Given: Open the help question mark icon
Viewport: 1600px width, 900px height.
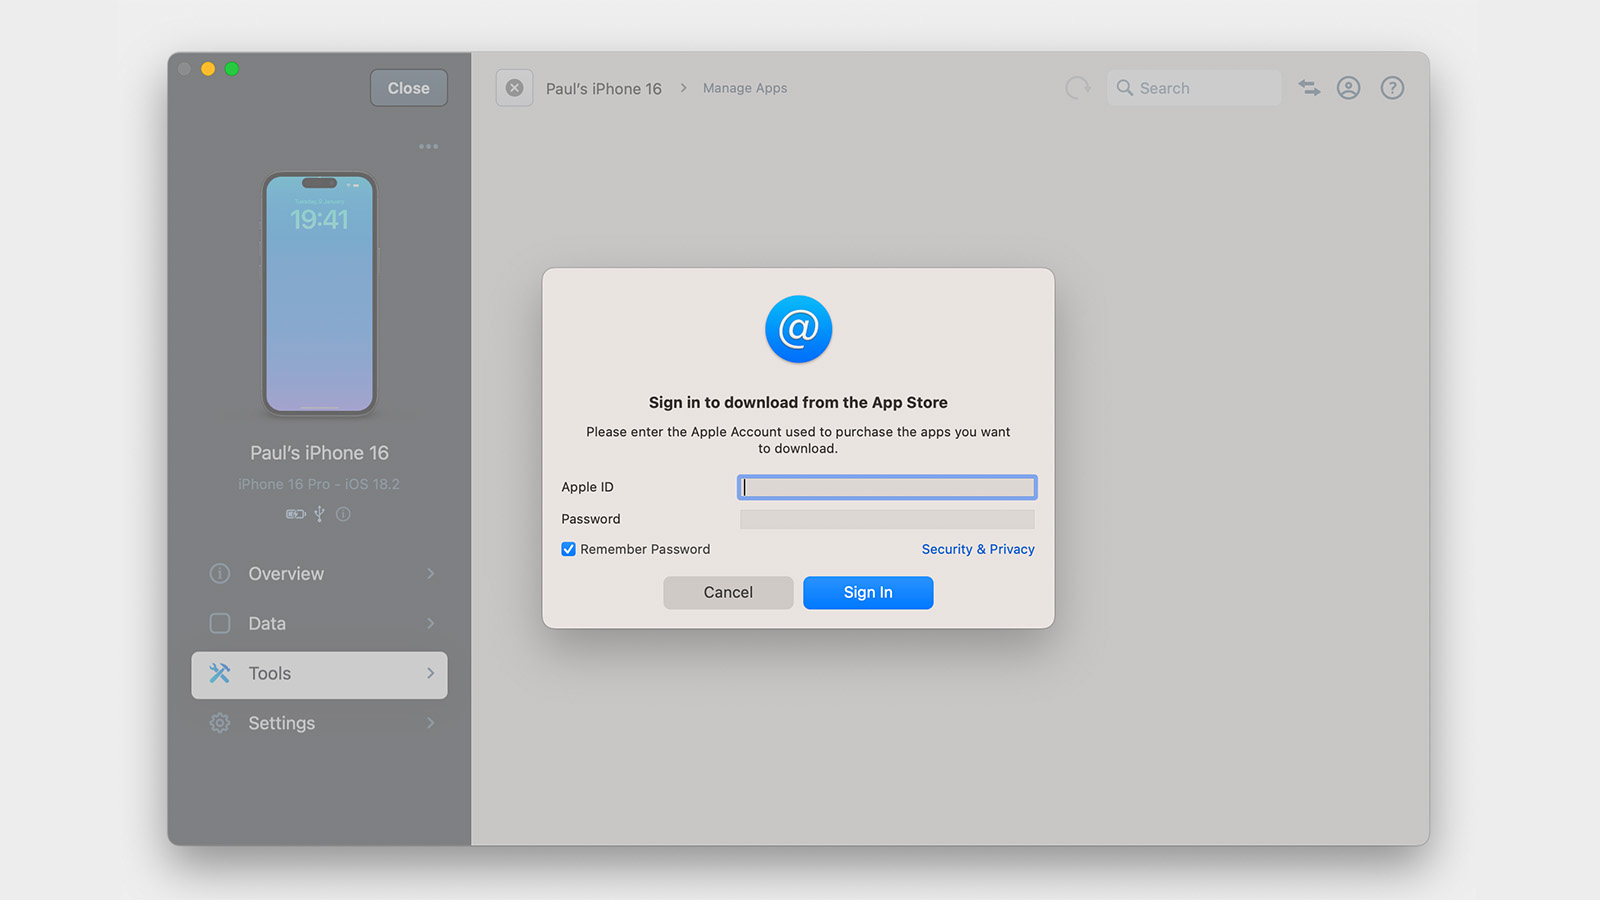Looking at the screenshot, I should pyautogui.click(x=1392, y=88).
